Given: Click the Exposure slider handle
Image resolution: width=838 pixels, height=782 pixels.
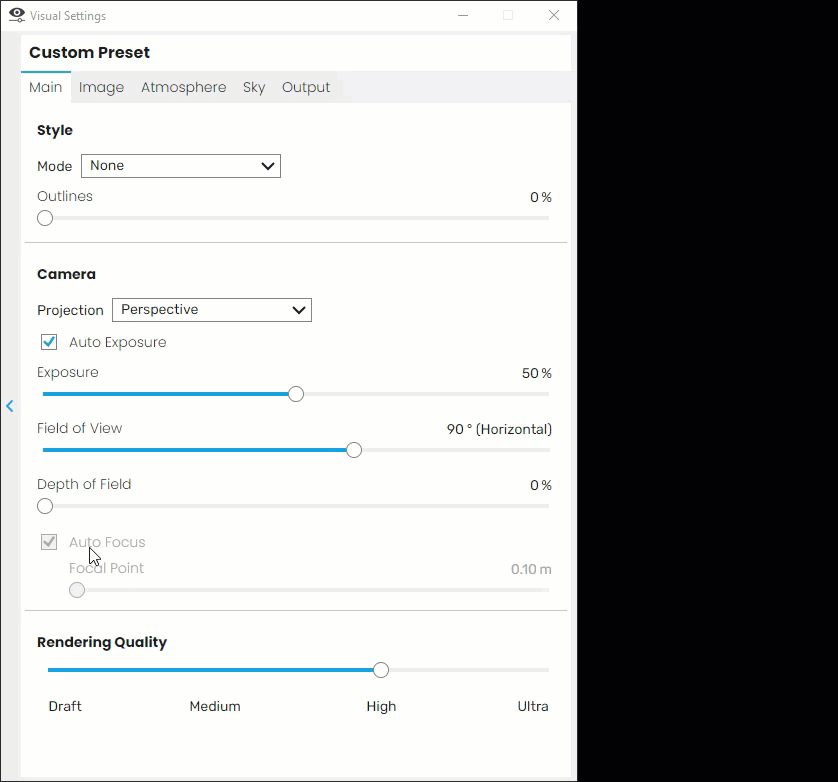Looking at the screenshot, I should (x=296, y=394).
